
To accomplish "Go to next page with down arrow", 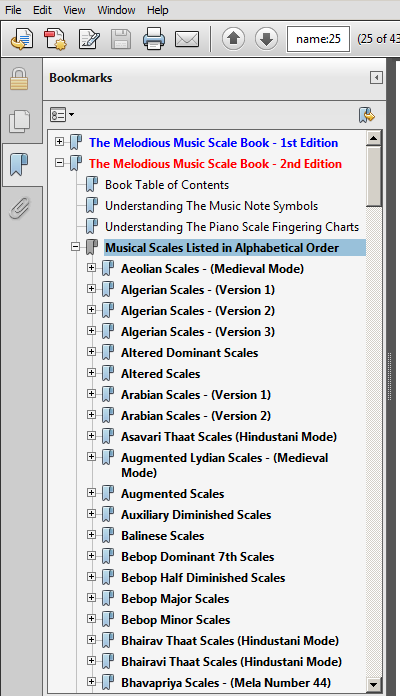I will [266, 39].
